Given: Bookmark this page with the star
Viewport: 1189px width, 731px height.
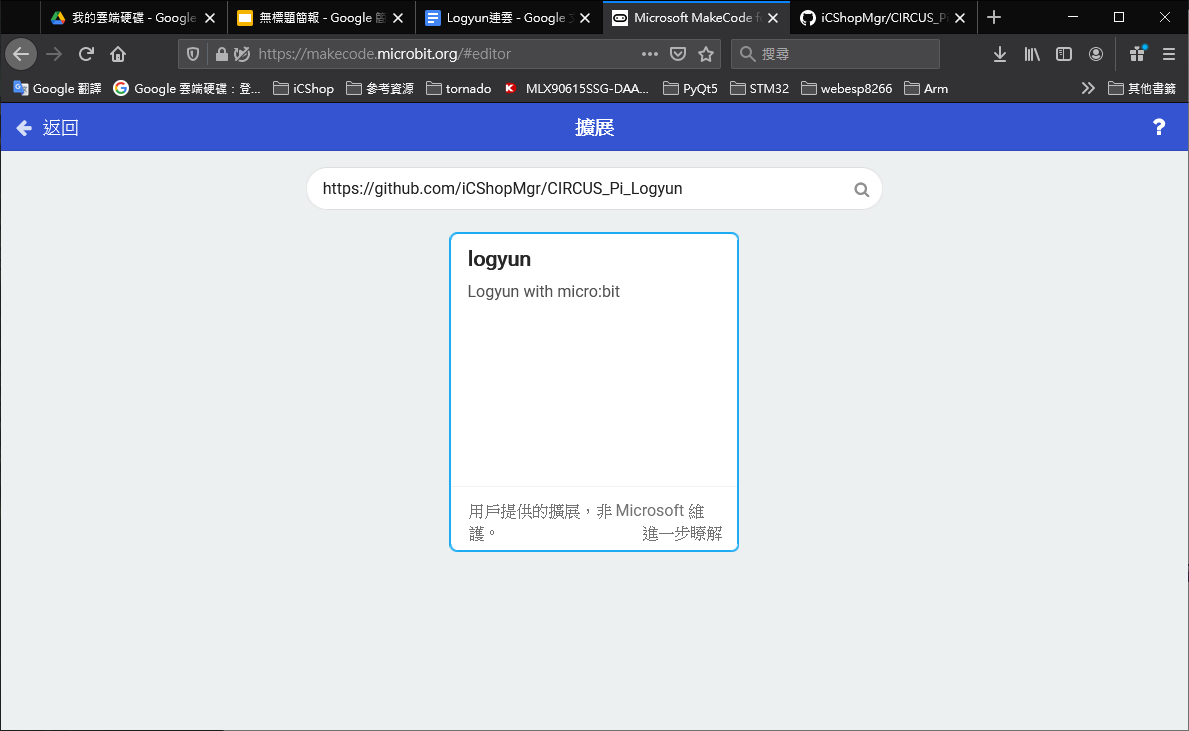Looking at the screenshot, I should click(706, 54).
